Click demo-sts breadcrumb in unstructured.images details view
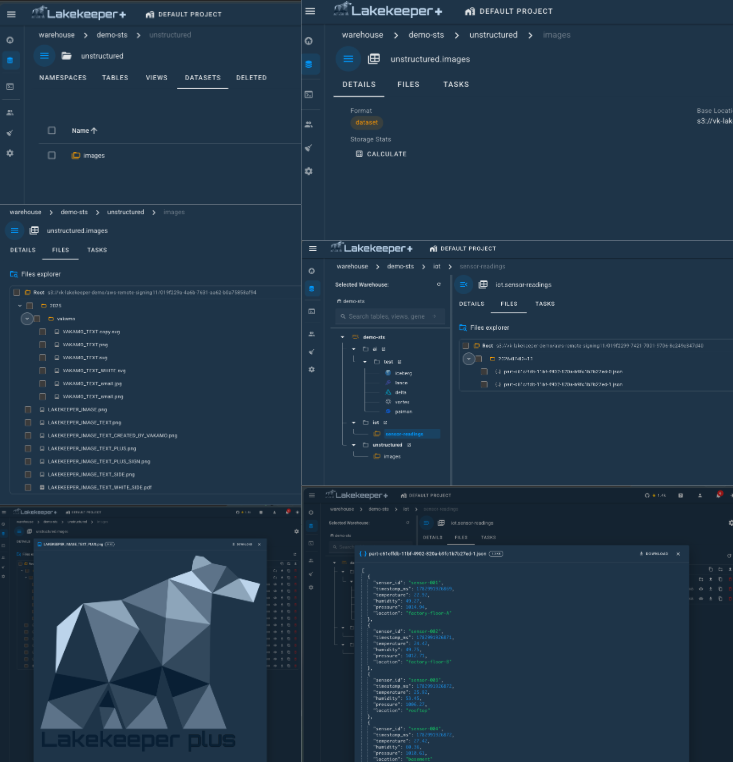 [426, 35]
